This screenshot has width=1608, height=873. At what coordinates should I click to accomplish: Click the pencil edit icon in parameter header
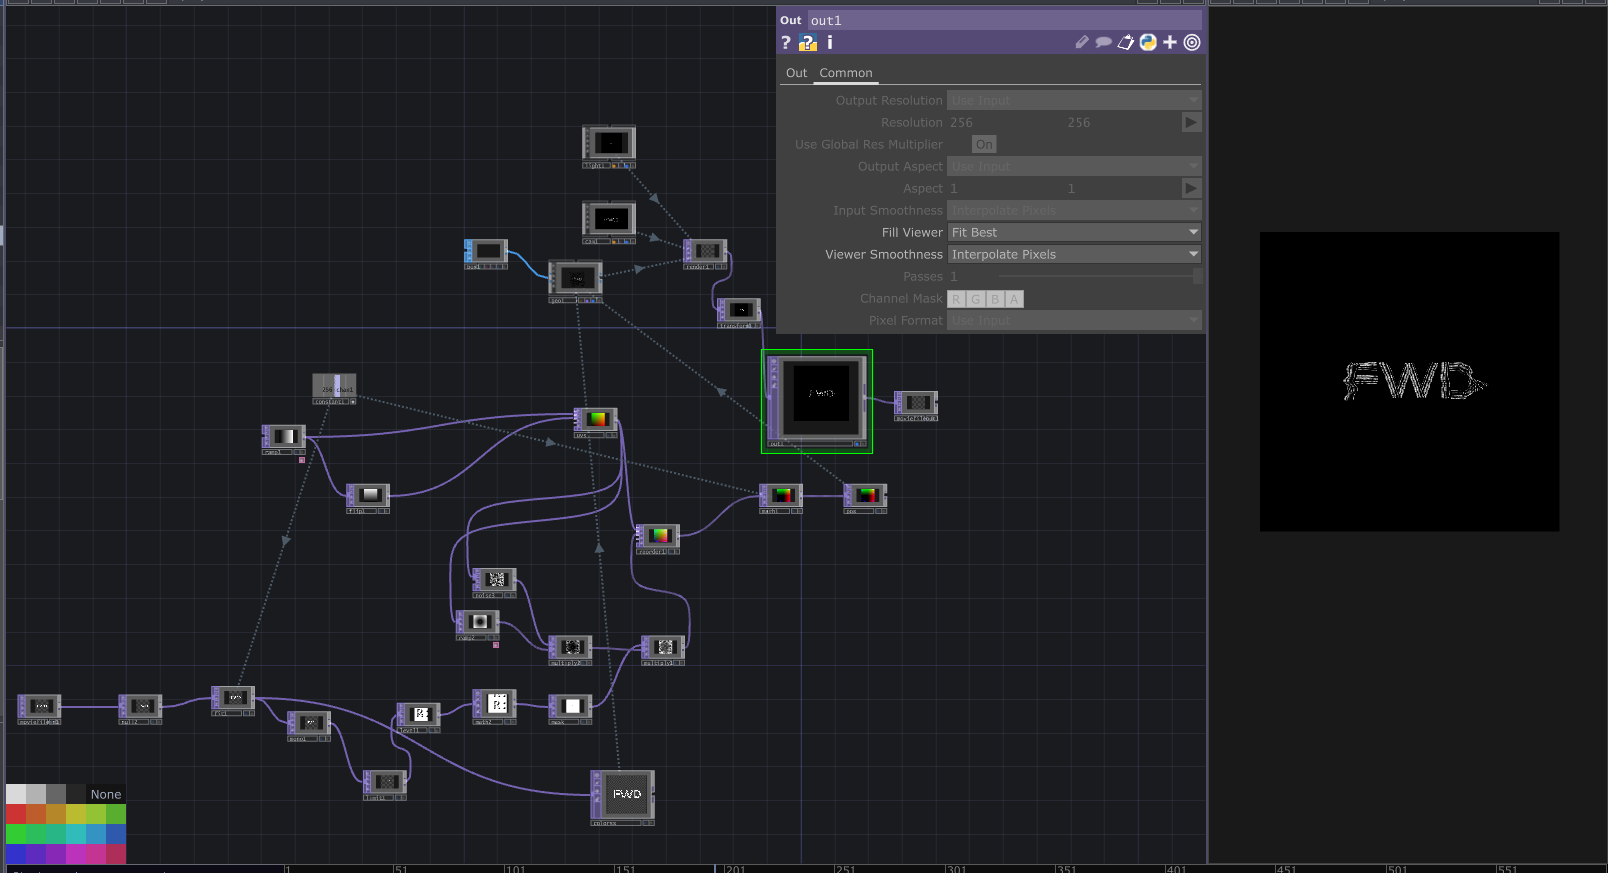[1082, 42]
